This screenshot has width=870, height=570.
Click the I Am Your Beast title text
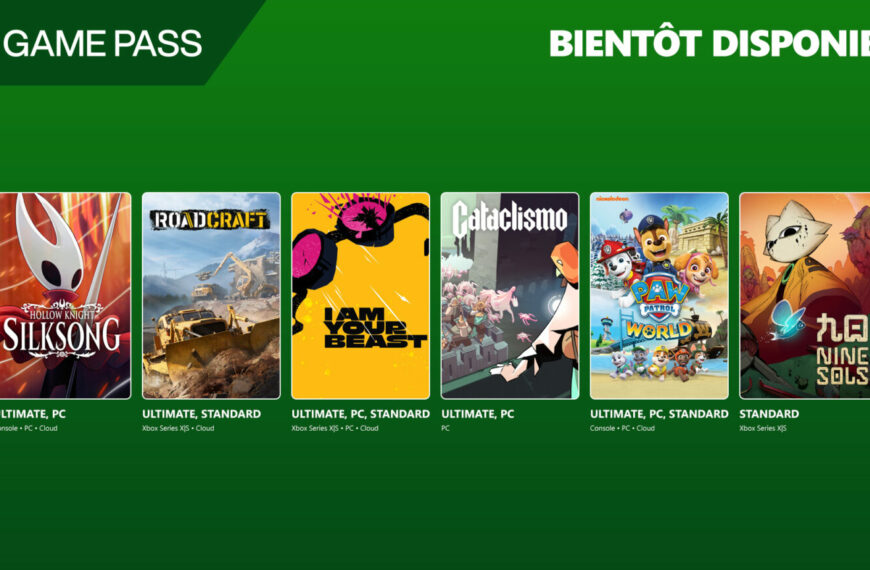375,327
